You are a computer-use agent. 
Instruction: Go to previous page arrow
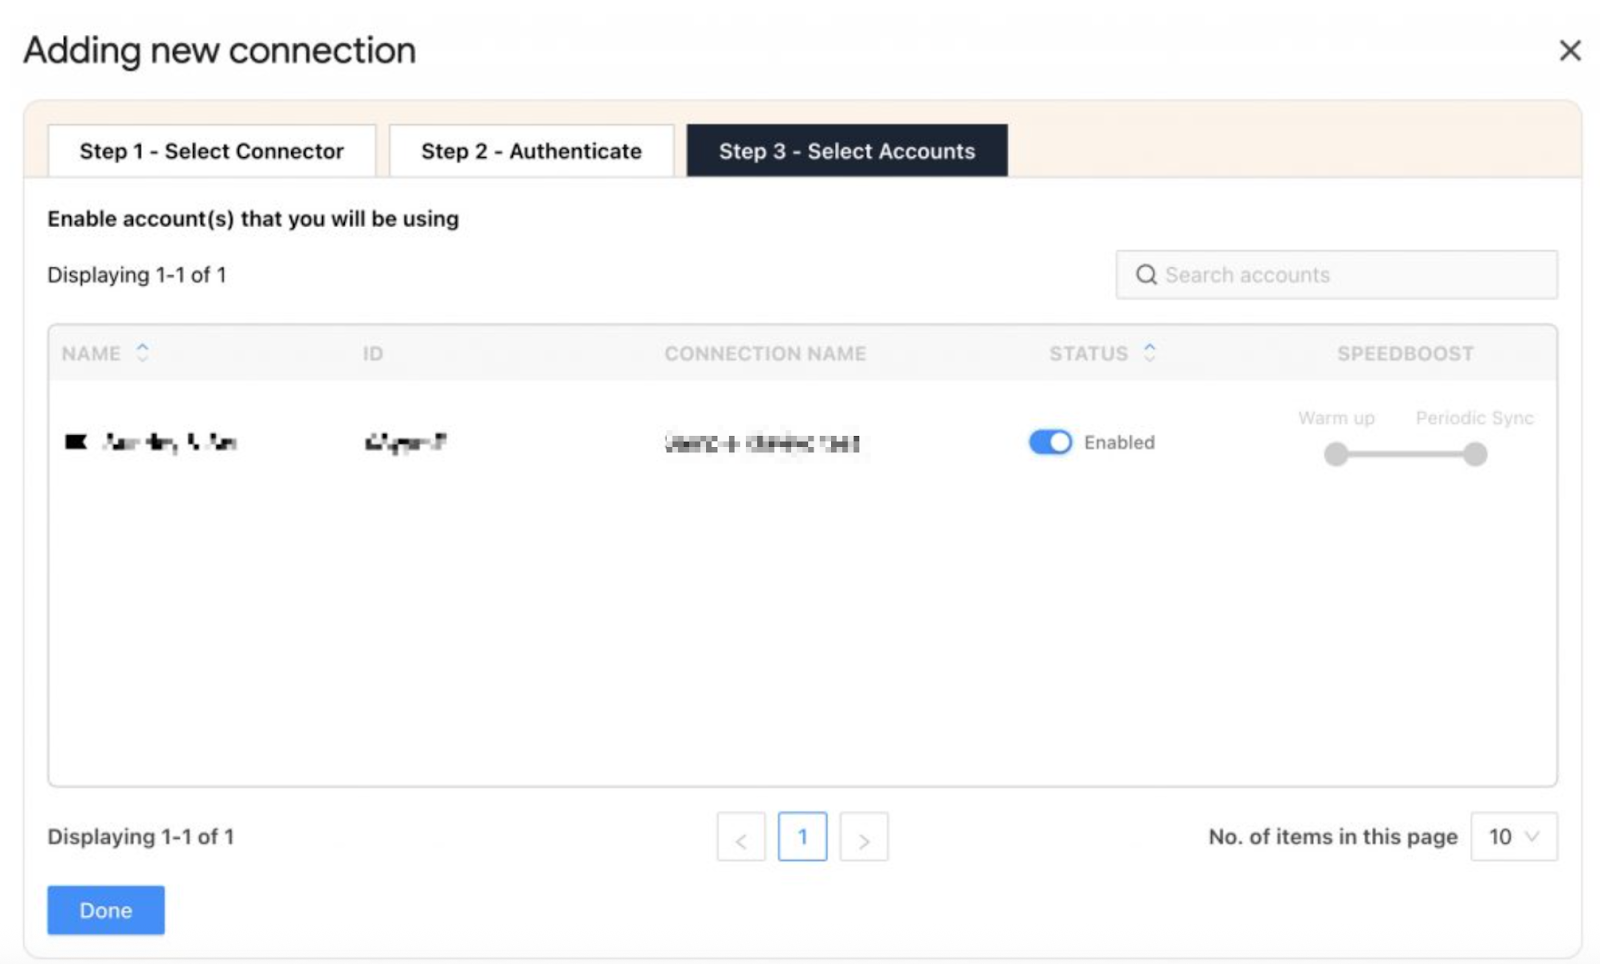[741, 838]
